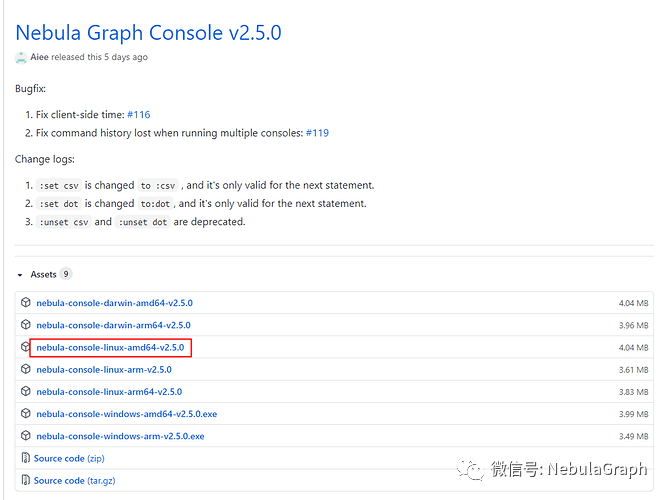Open Aiee's user profile link

(40, 57)
